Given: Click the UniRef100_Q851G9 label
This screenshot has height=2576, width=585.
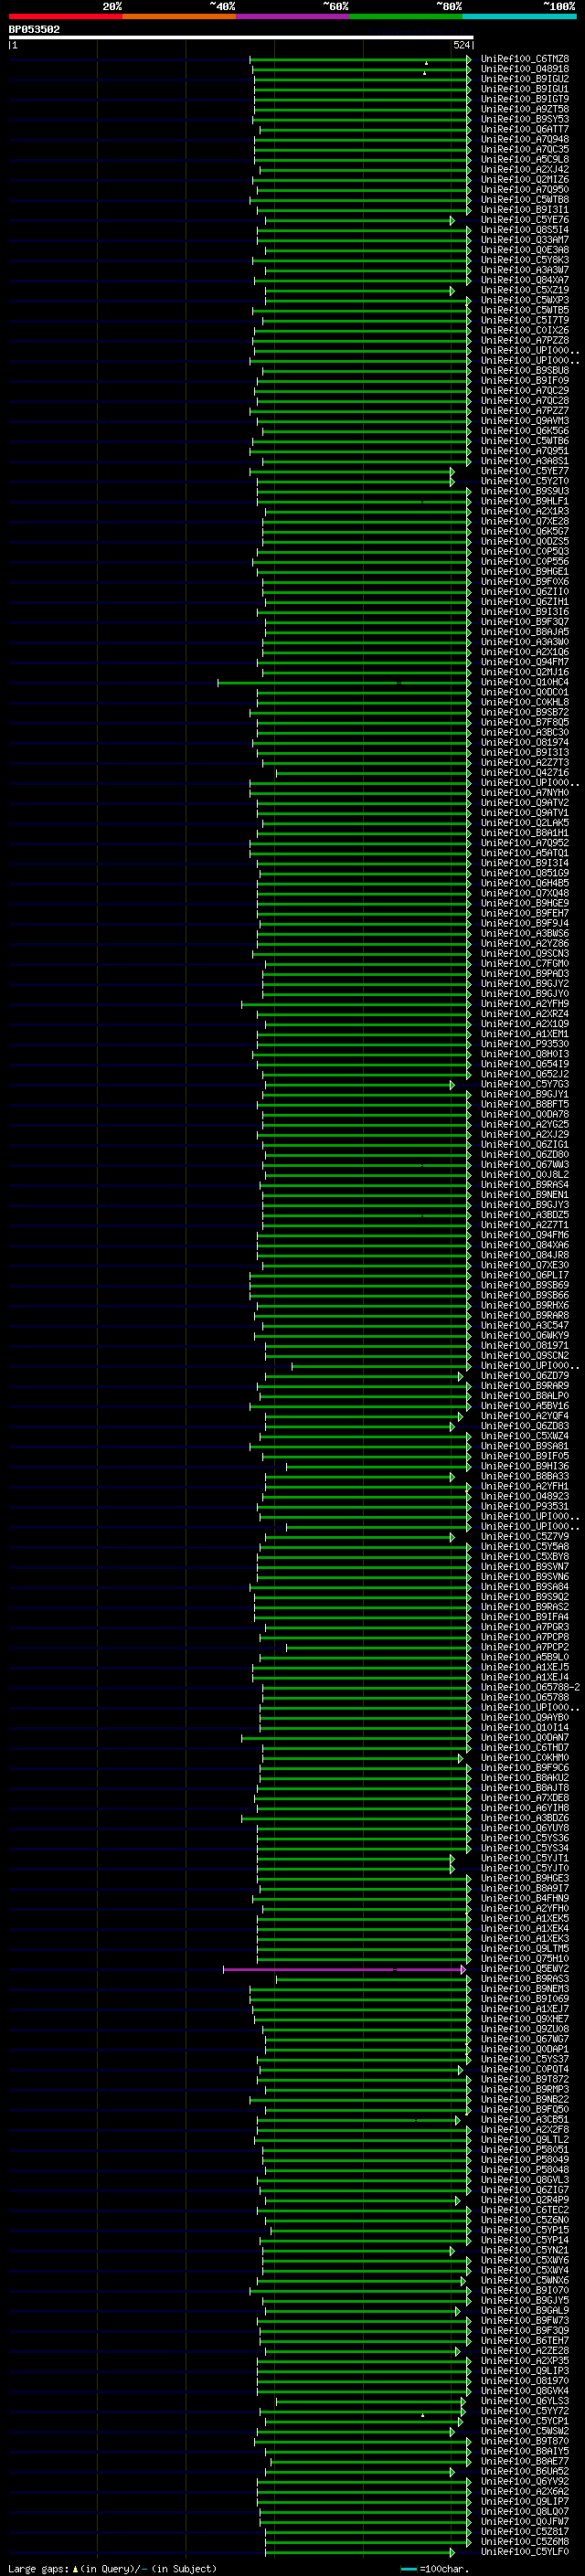Looking at the screenshot, I should (x=525, y=874).
